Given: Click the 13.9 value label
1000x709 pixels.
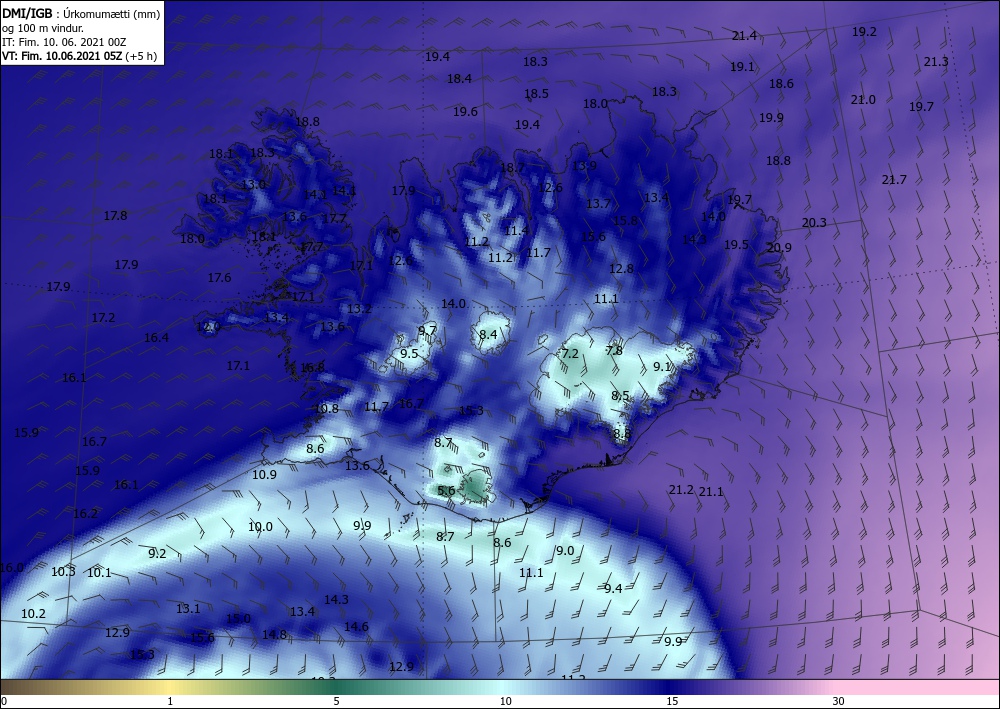Looking at the screenshot, I should (x=584, y=166).
